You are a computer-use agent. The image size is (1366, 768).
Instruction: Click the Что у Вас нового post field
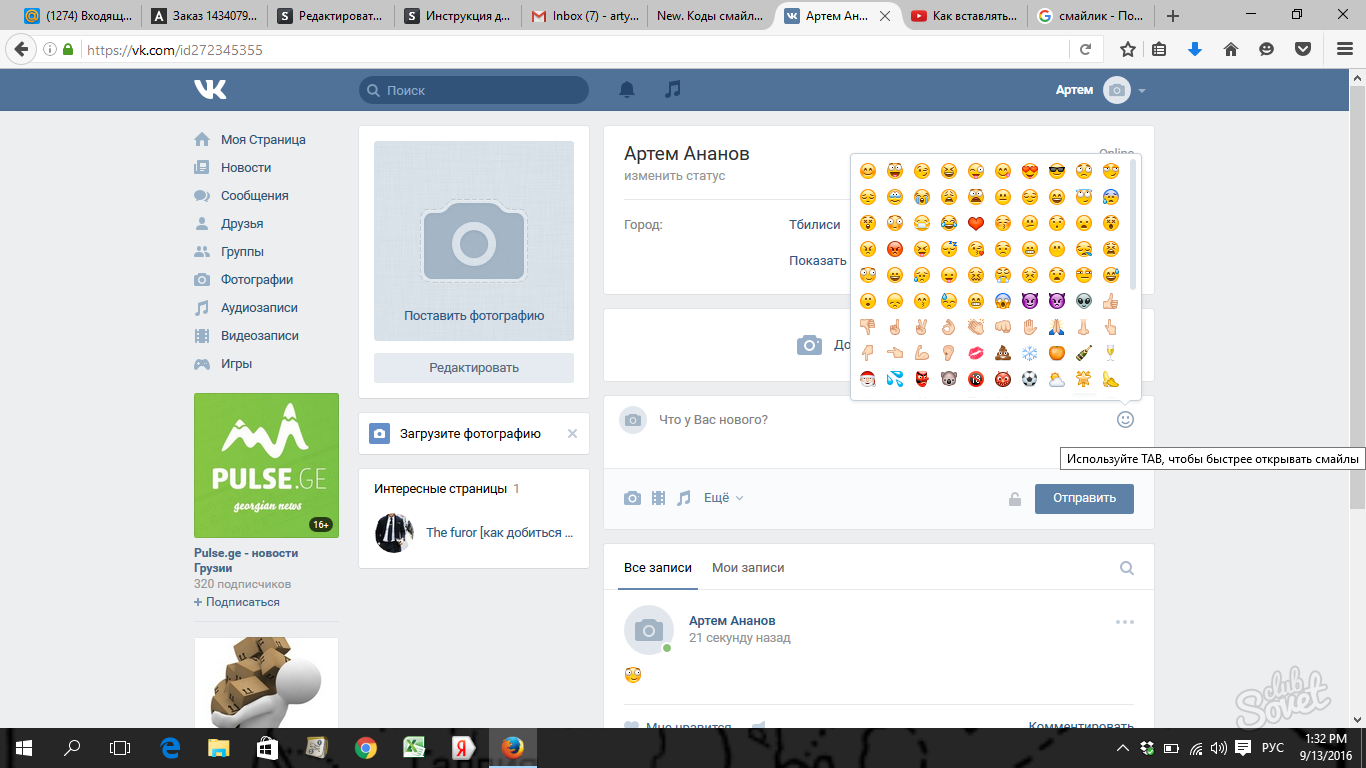point(880,420)
